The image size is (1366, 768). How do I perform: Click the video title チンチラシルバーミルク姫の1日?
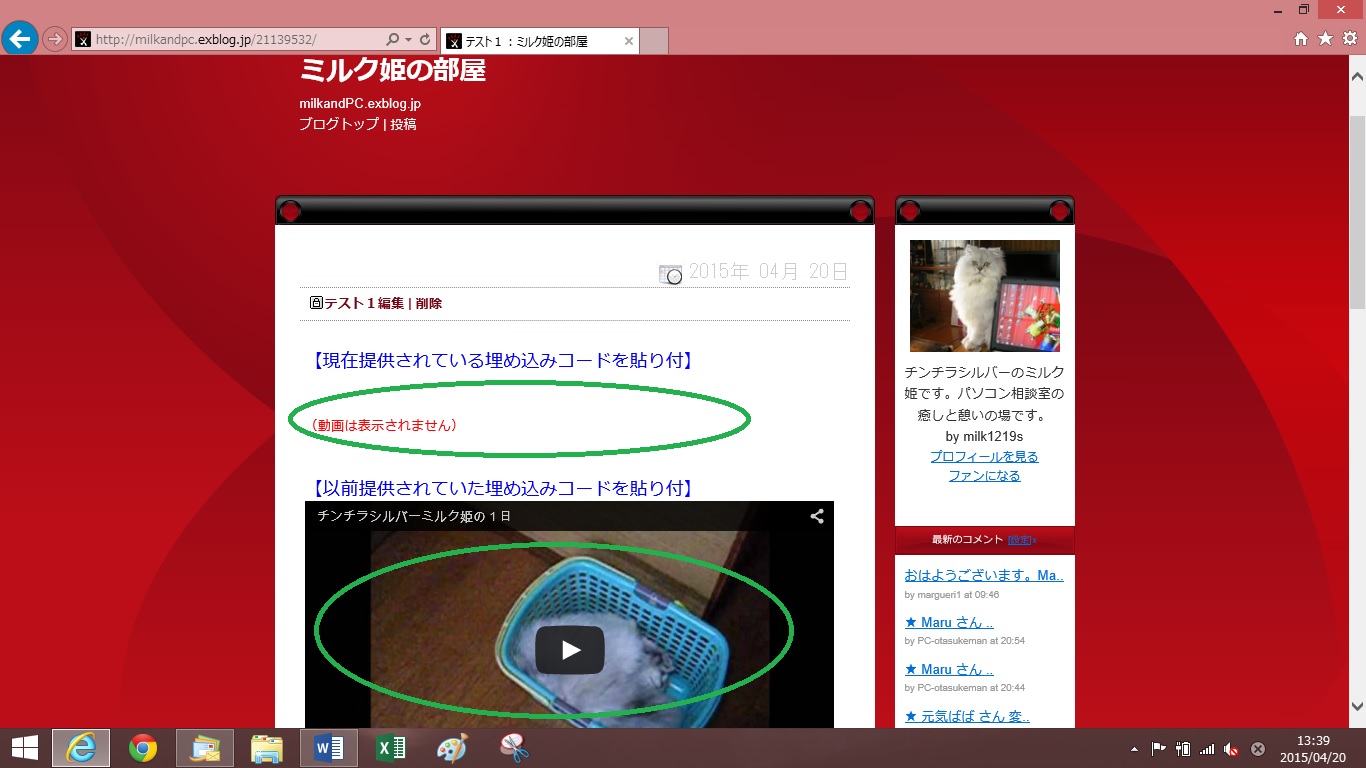[414, 516]
